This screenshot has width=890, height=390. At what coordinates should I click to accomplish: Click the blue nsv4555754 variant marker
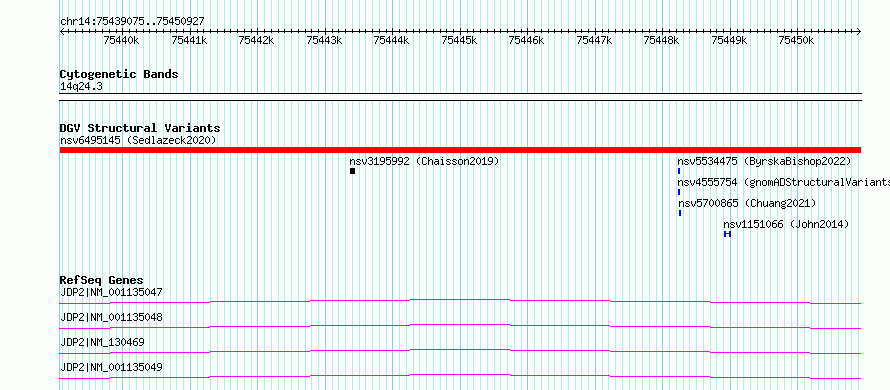tap(679, 192)
